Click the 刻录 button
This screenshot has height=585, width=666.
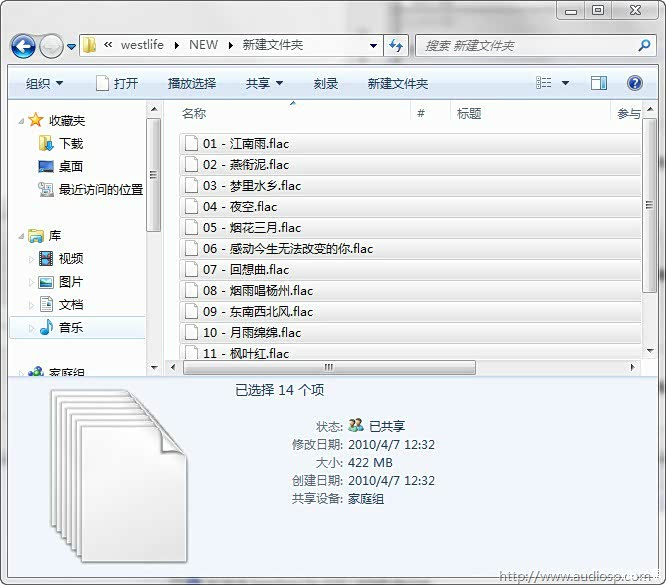tap(325, 84)
